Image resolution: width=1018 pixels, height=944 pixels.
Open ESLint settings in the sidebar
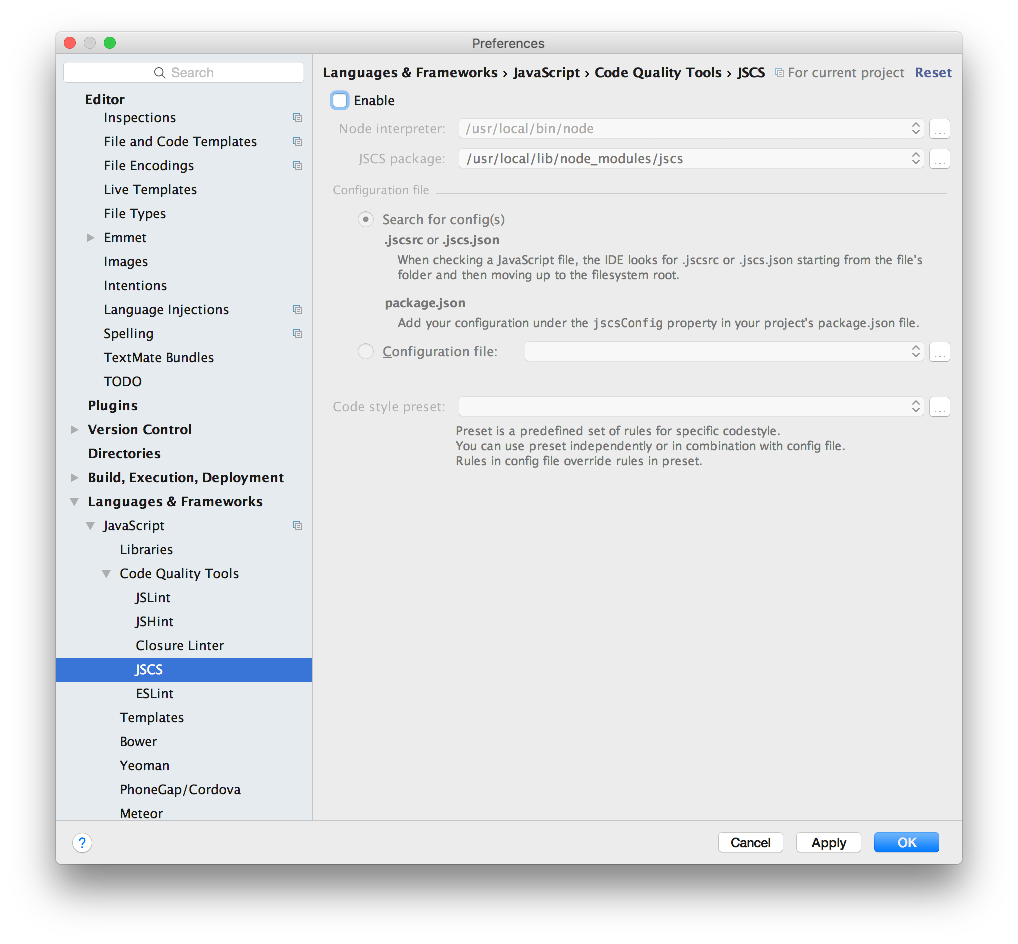click(x=155, y=694)
